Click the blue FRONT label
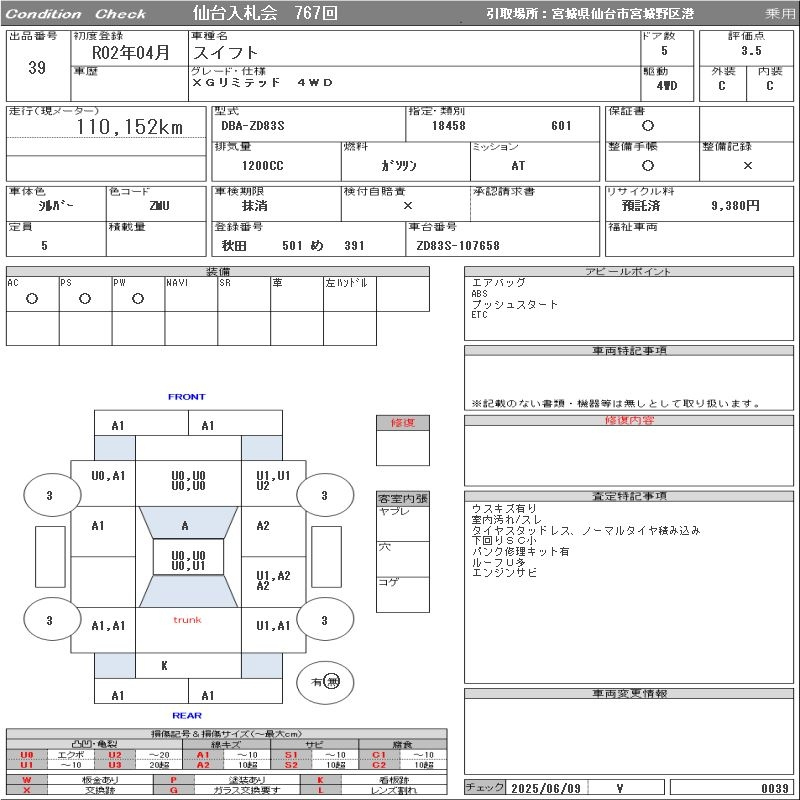This screenshot has height=800, width=800. [x=187, y=396]
